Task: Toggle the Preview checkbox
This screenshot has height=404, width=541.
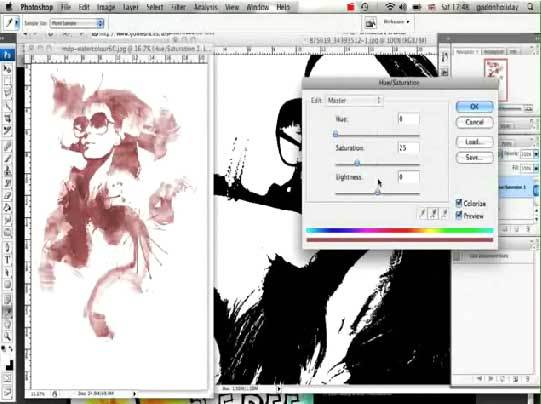Action: [x=459, y=215]
